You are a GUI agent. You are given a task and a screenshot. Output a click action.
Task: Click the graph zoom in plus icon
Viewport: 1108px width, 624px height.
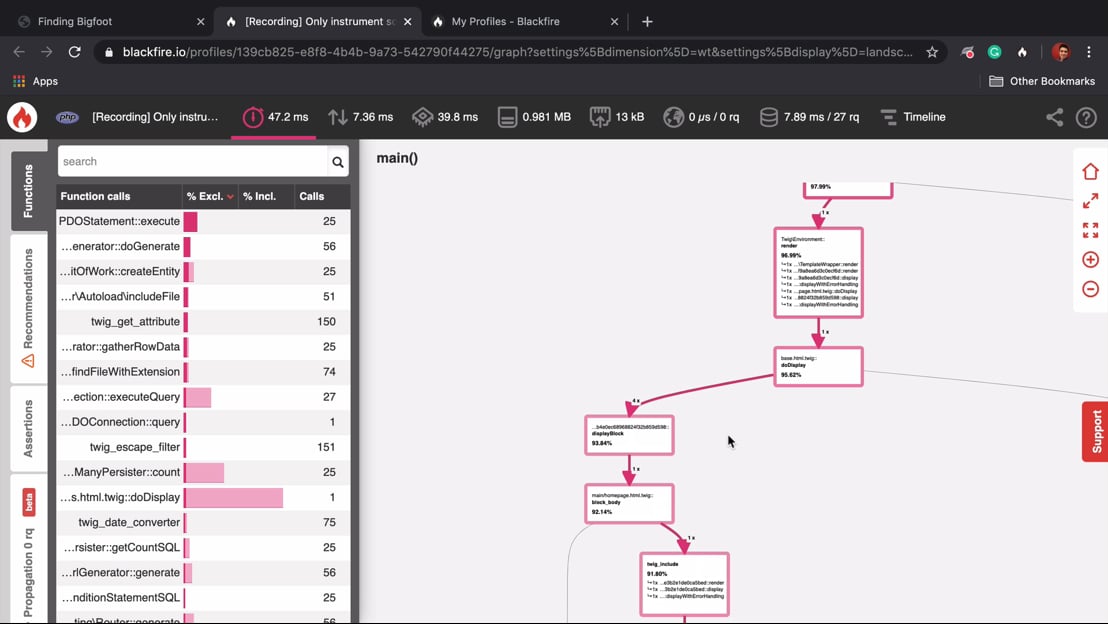click(x=1090, y=259)
